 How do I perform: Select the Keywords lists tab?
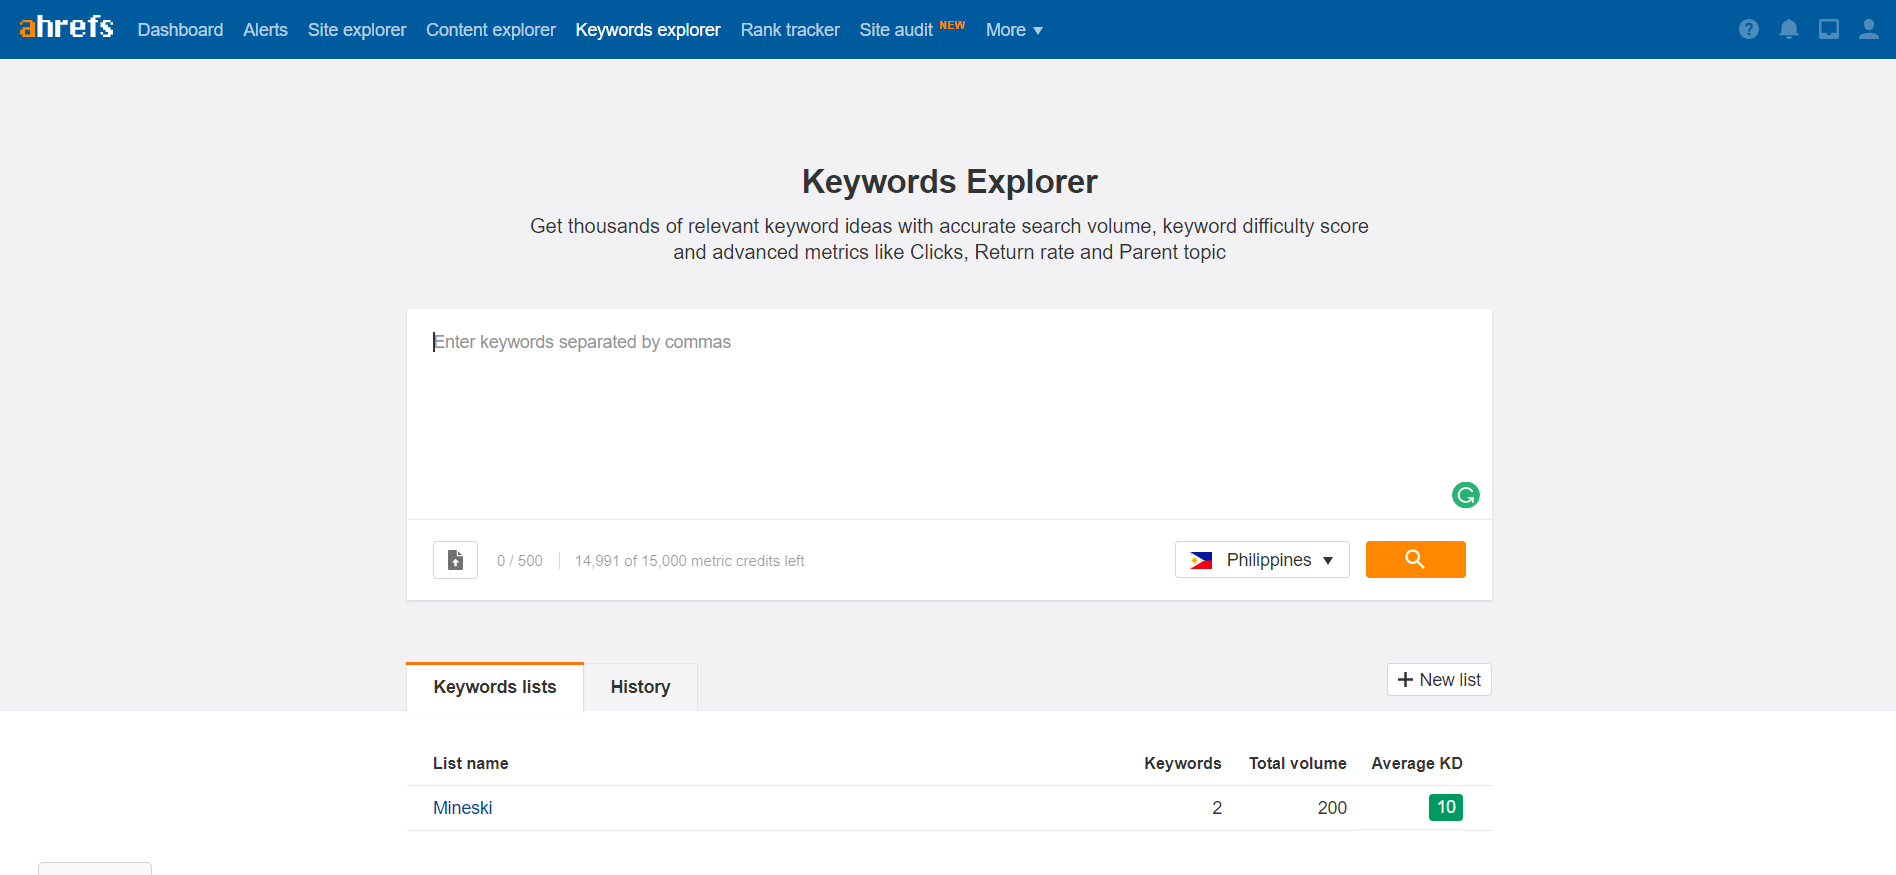(x=494, y=687)
